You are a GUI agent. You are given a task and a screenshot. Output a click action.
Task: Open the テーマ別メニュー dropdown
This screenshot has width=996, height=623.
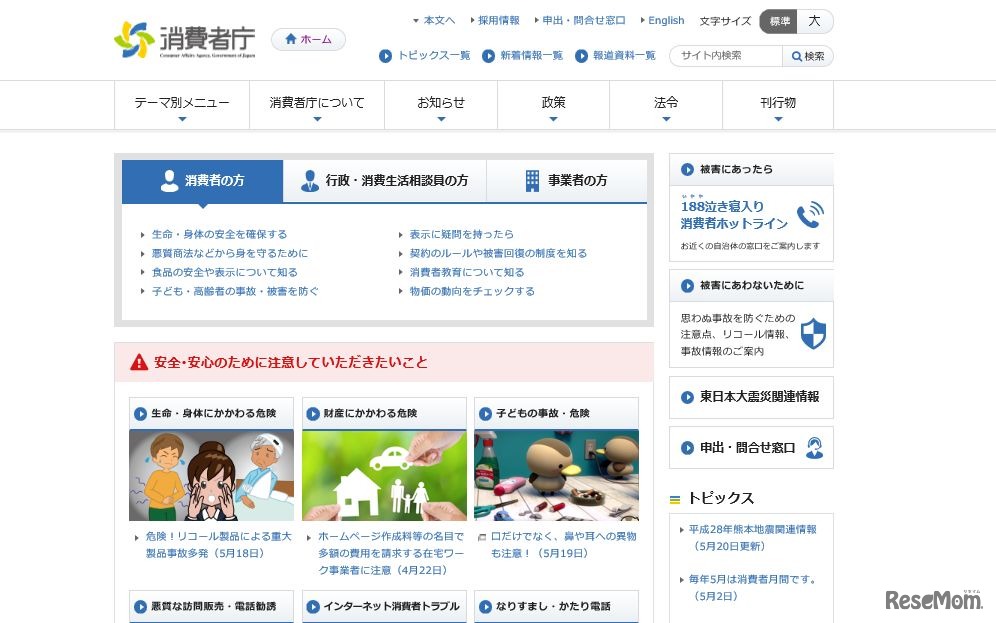coord(183,103)
